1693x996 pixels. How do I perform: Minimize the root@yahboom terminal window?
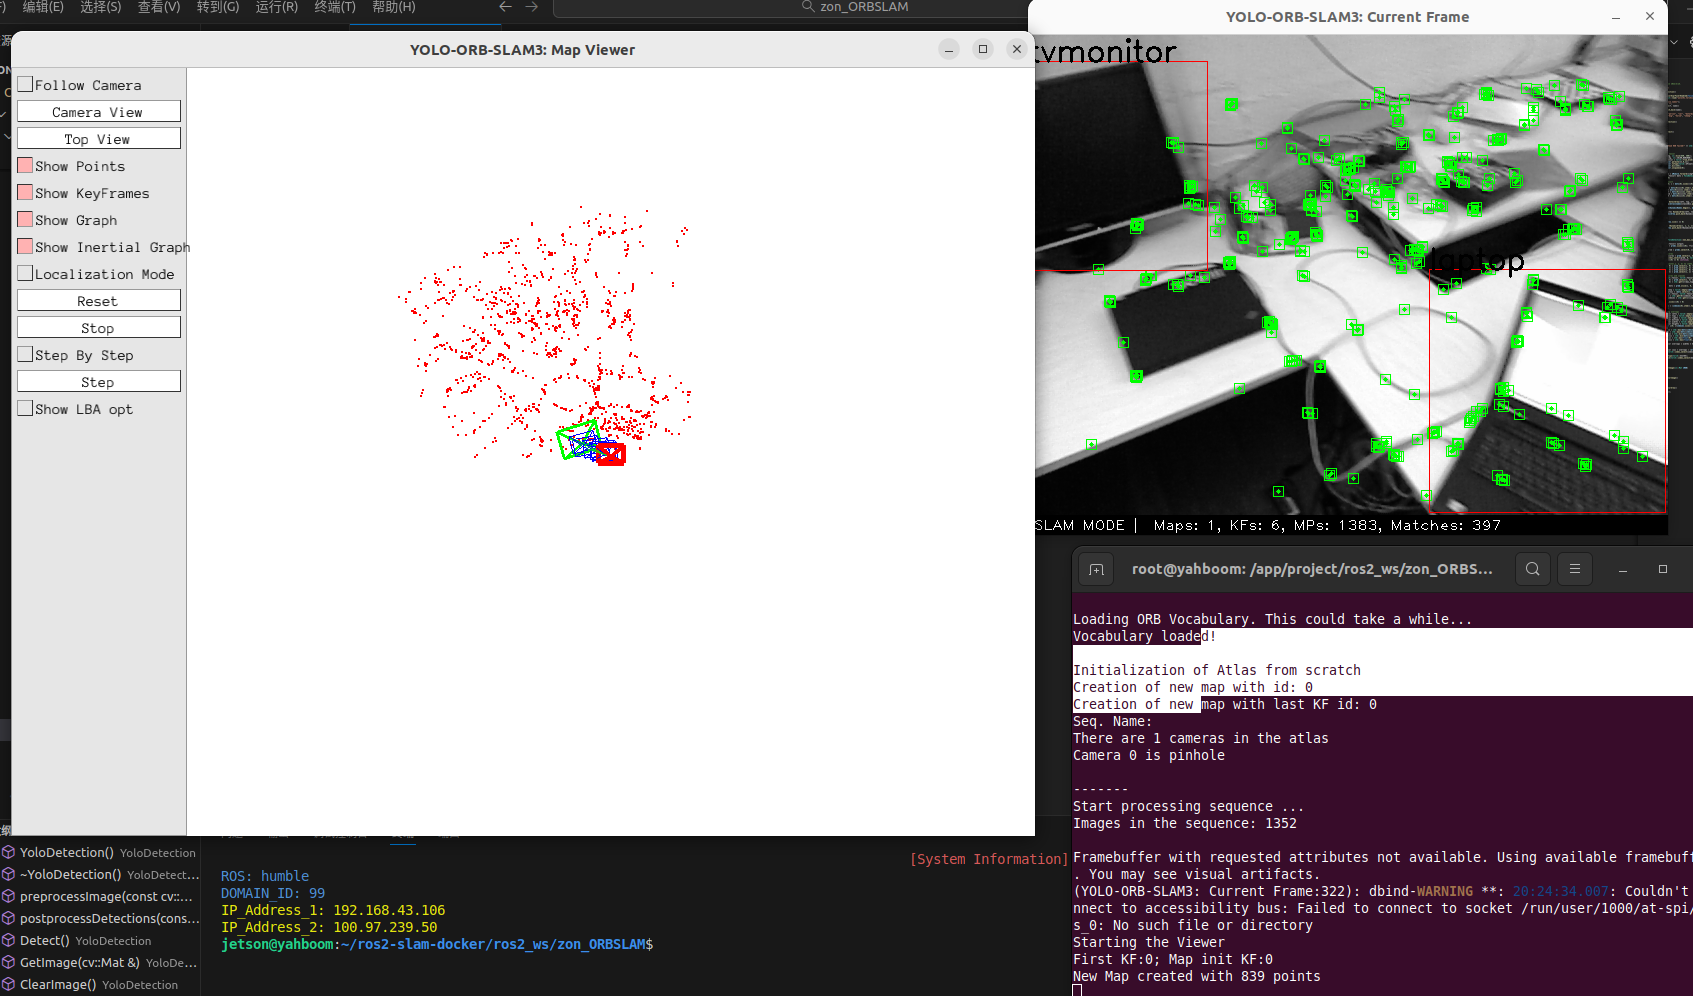pos(1623,569)
